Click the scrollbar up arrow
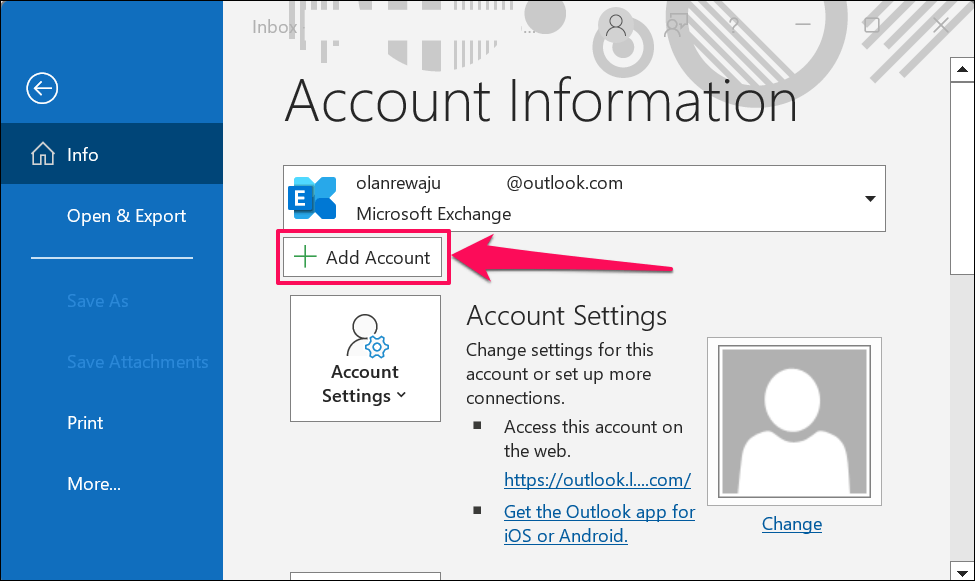975x581 pixels. click(962, 69)
